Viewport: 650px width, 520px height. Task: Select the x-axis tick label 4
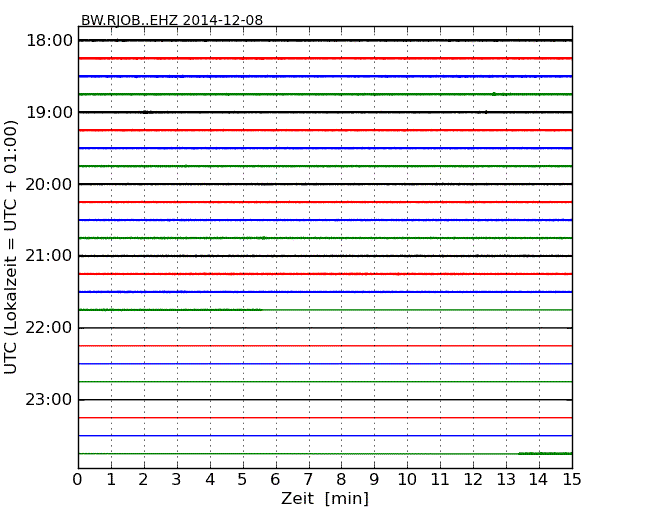[x=210, y=479]
